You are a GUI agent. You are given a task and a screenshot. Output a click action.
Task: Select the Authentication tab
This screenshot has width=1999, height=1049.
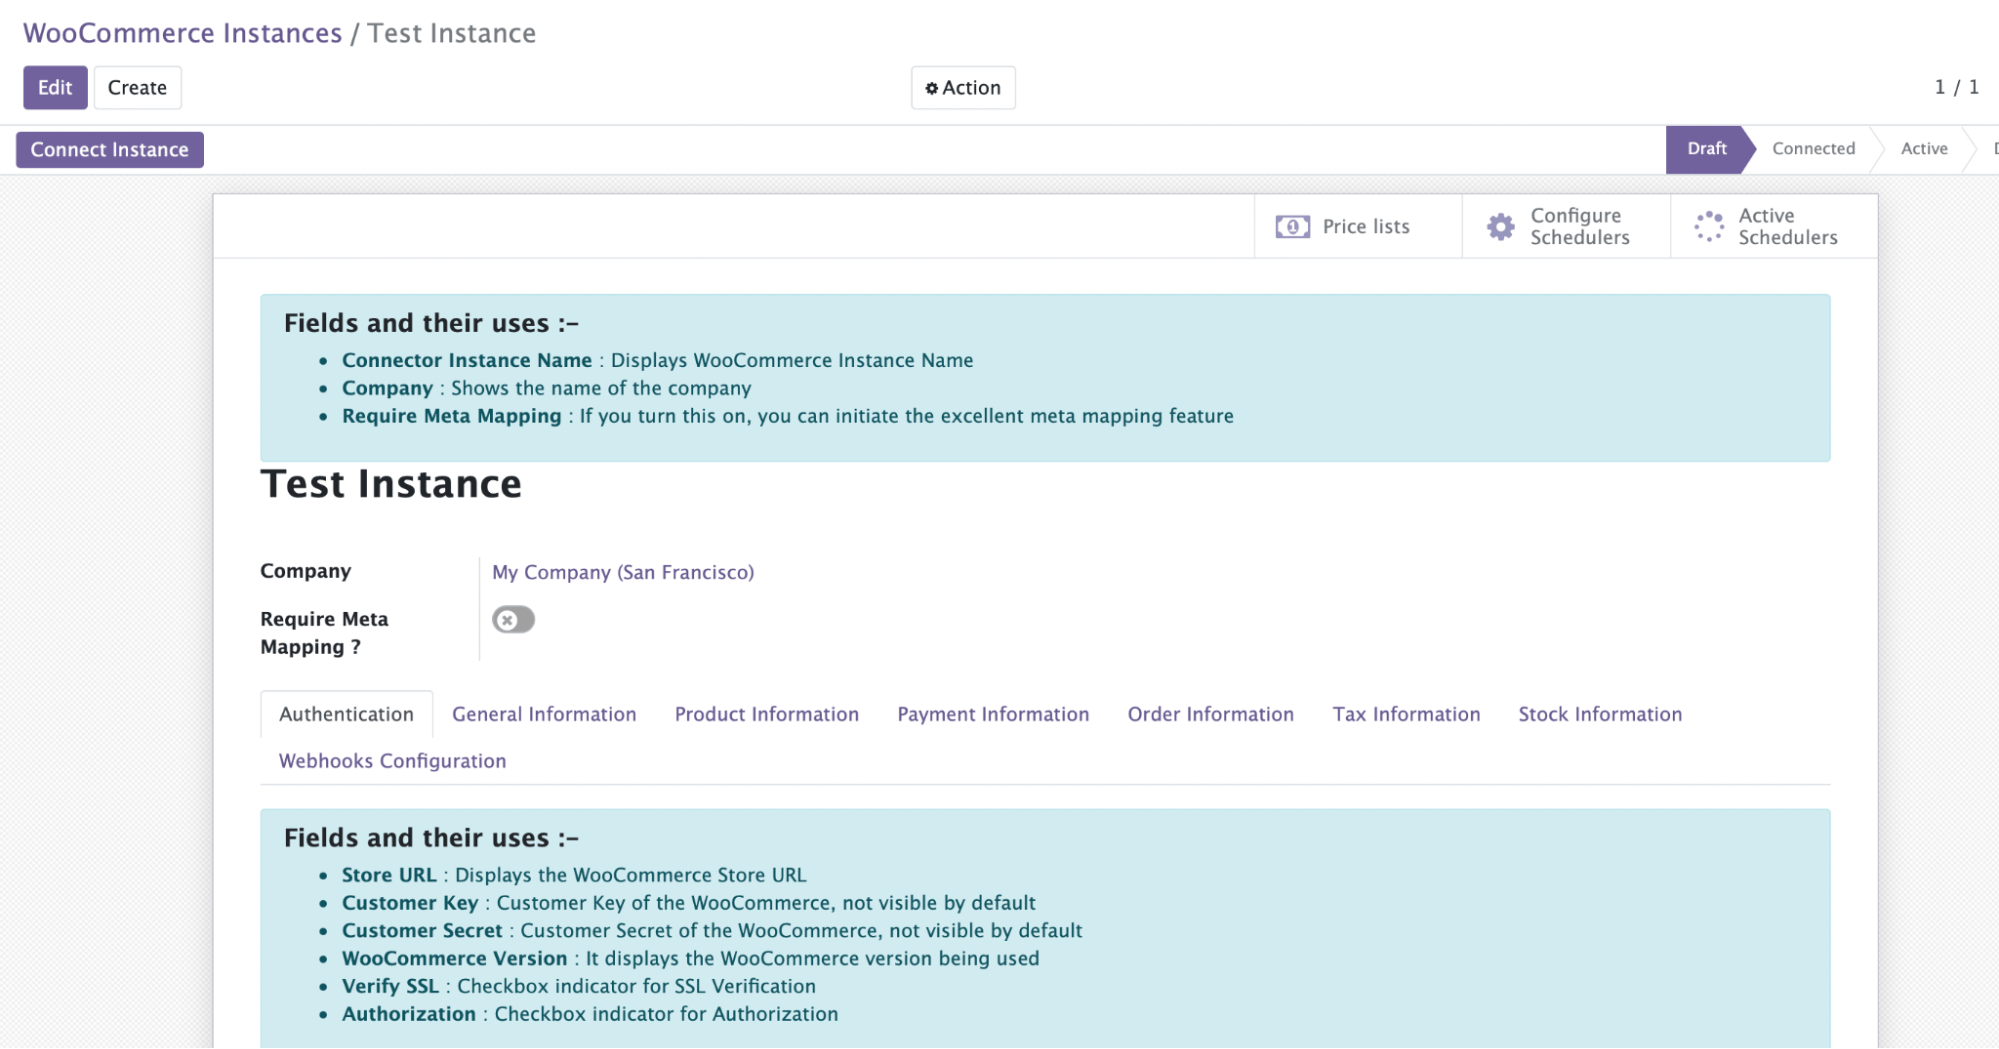tap(346, 714)
